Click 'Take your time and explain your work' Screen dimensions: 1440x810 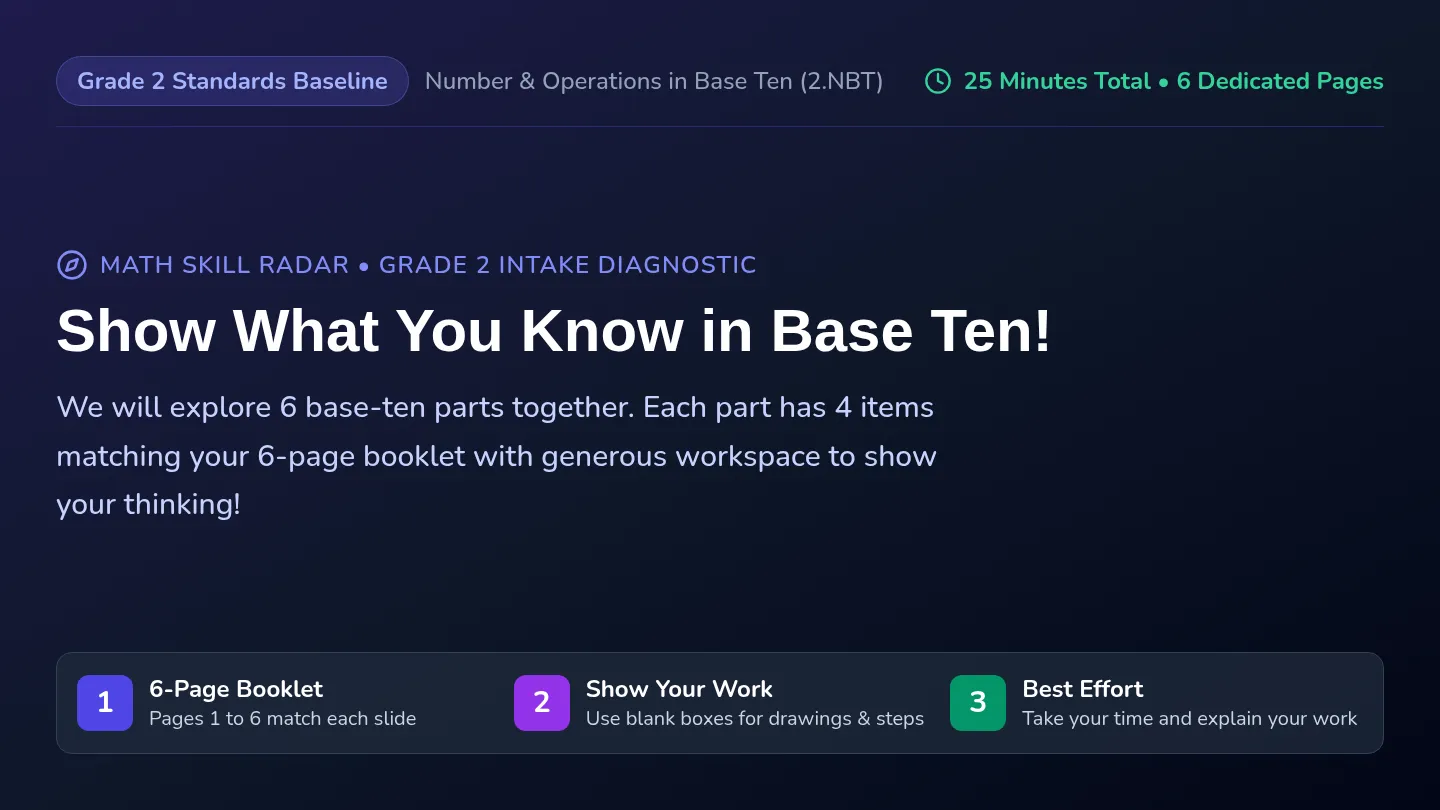point(1190,718)
